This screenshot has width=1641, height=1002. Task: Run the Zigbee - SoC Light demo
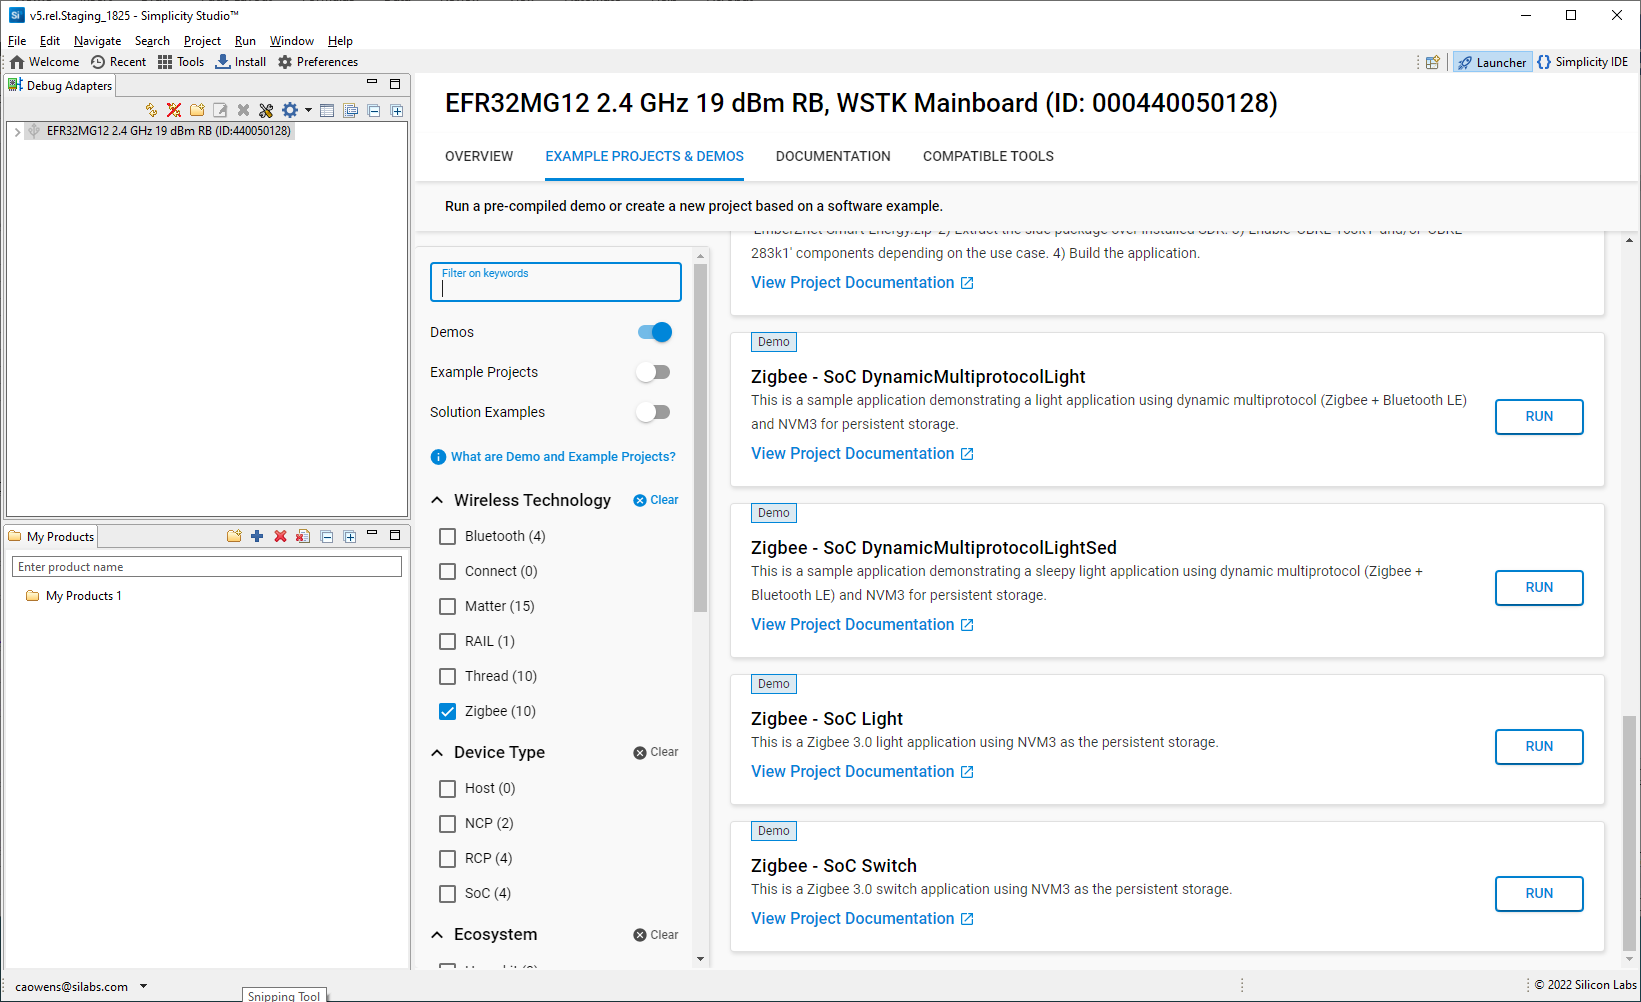click(x=1538, y=747)
